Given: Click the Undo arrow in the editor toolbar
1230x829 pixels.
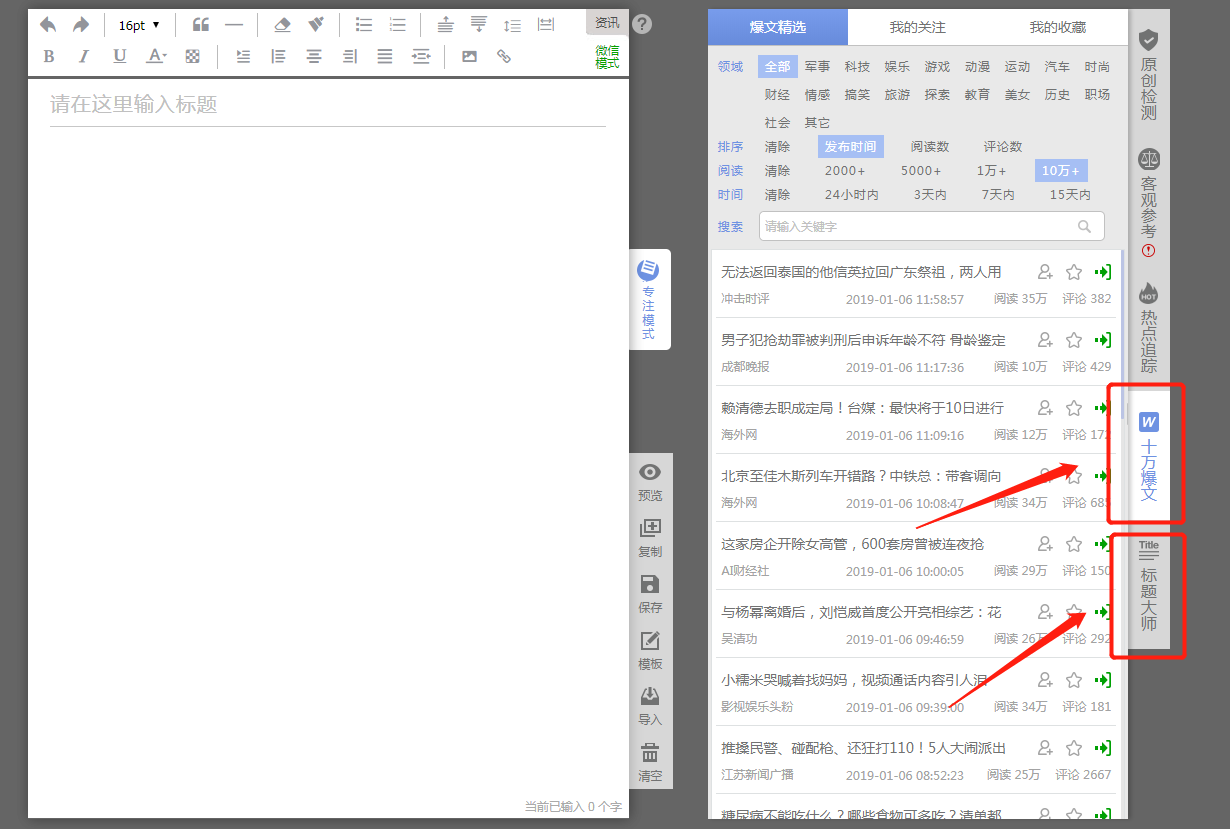Looking at the screenshot, I should [x=48, y=25].
